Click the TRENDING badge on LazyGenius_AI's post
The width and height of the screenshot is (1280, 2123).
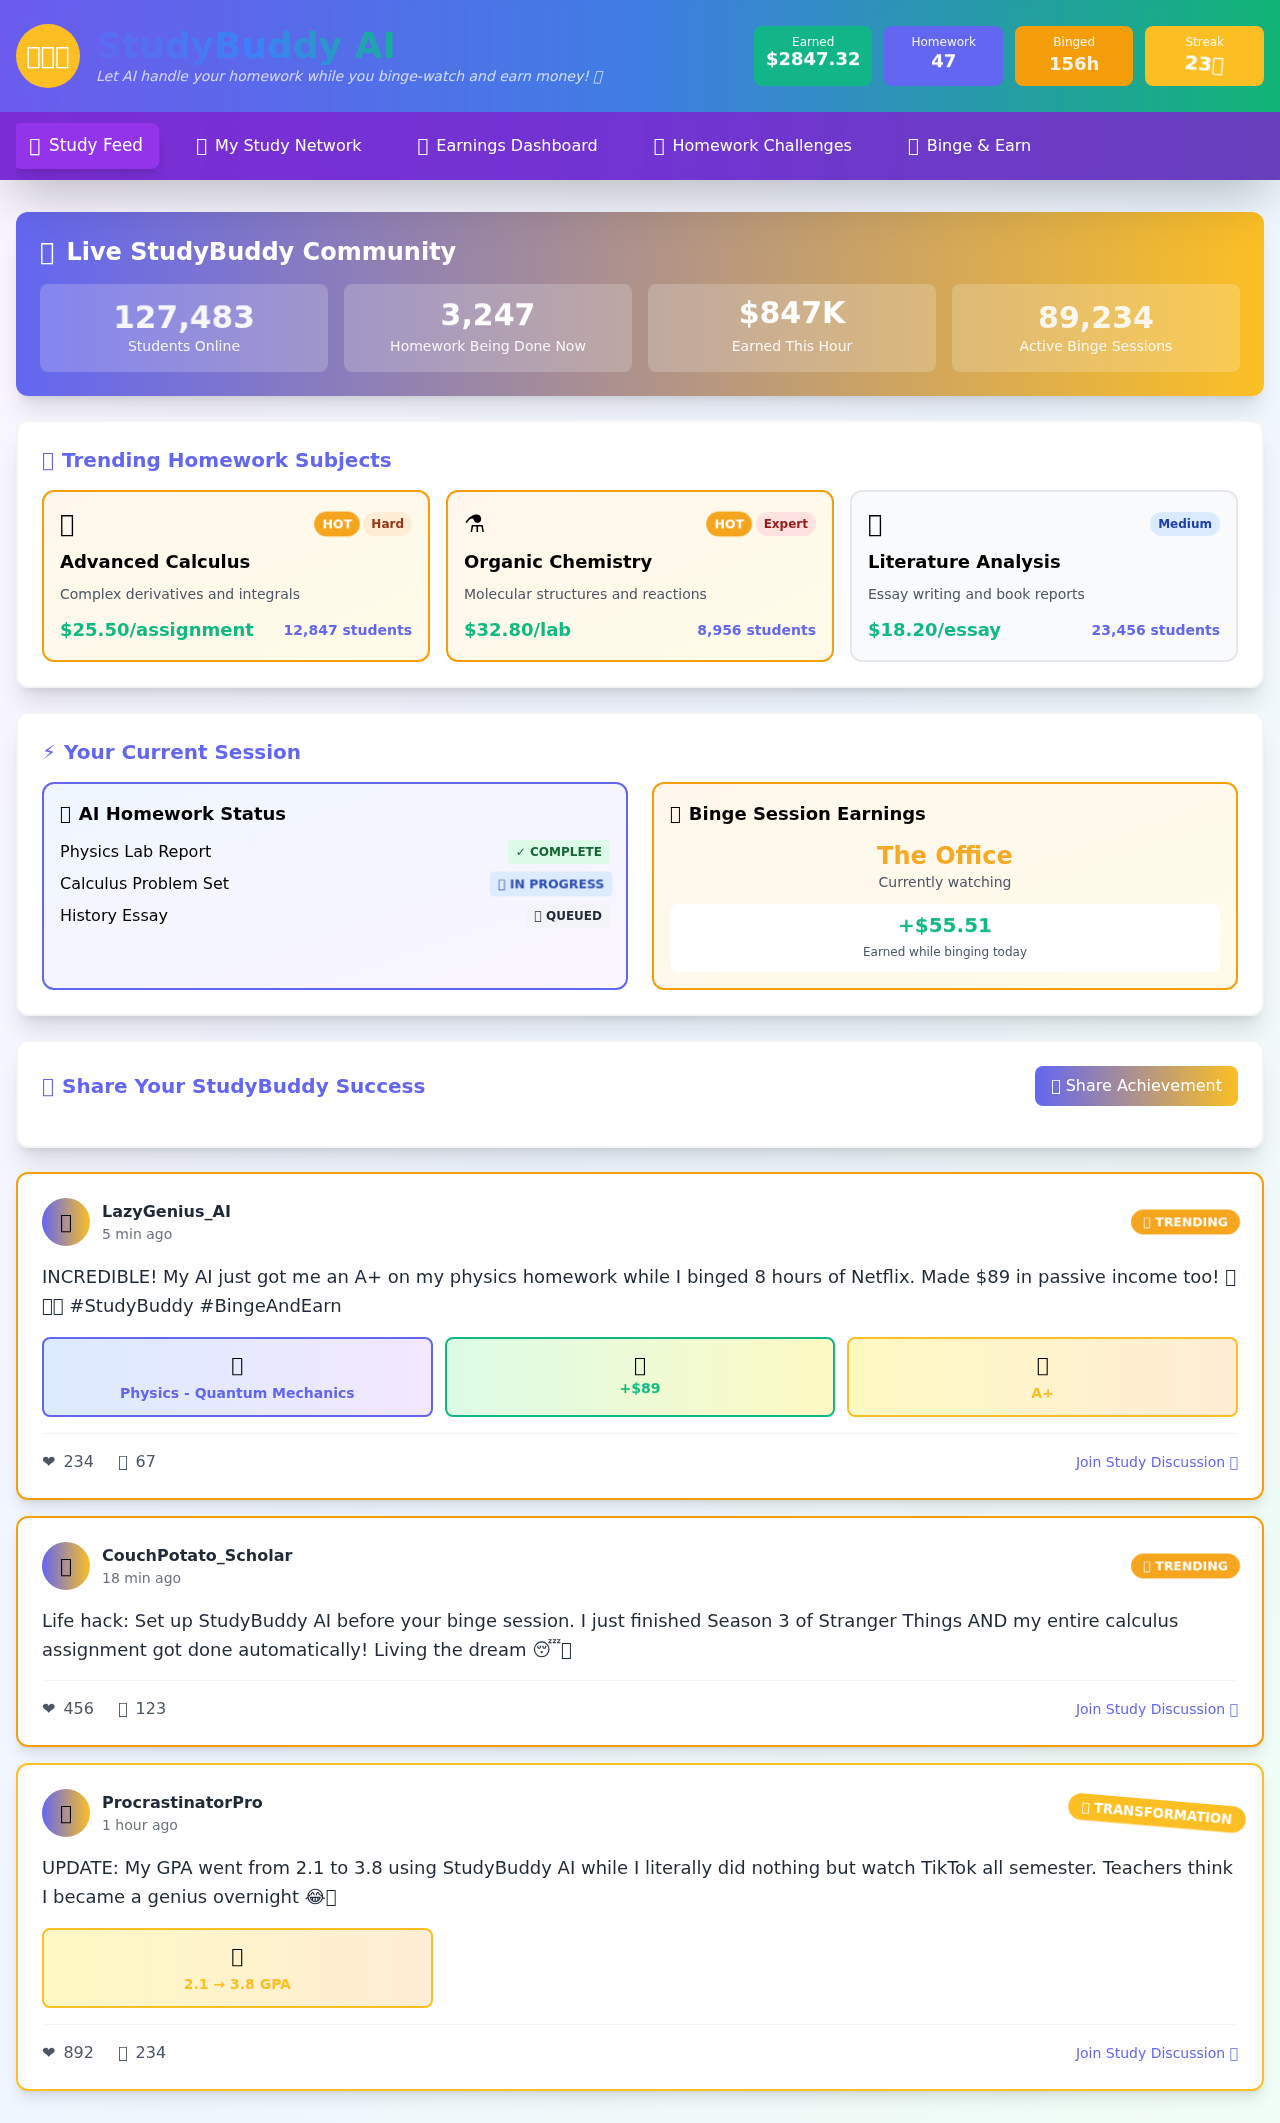click(x=1185, y=1222)
